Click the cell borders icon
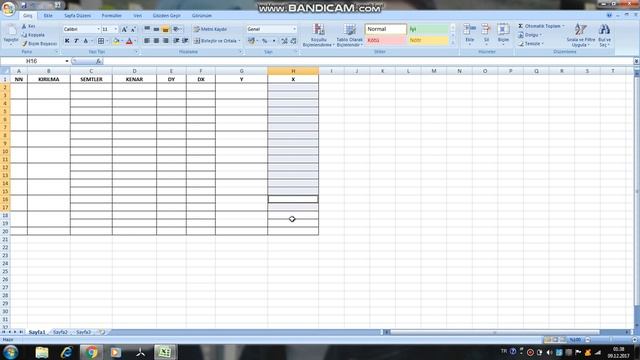 [100, 41]
